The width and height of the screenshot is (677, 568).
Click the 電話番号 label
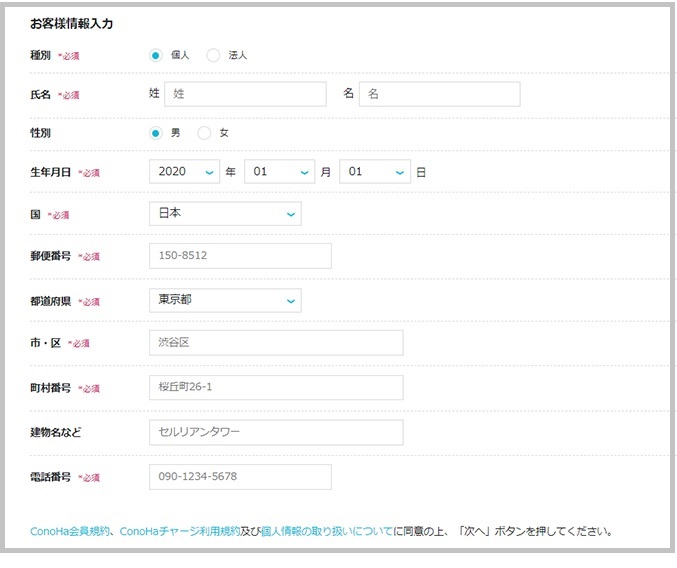click(x=51, y=477)
